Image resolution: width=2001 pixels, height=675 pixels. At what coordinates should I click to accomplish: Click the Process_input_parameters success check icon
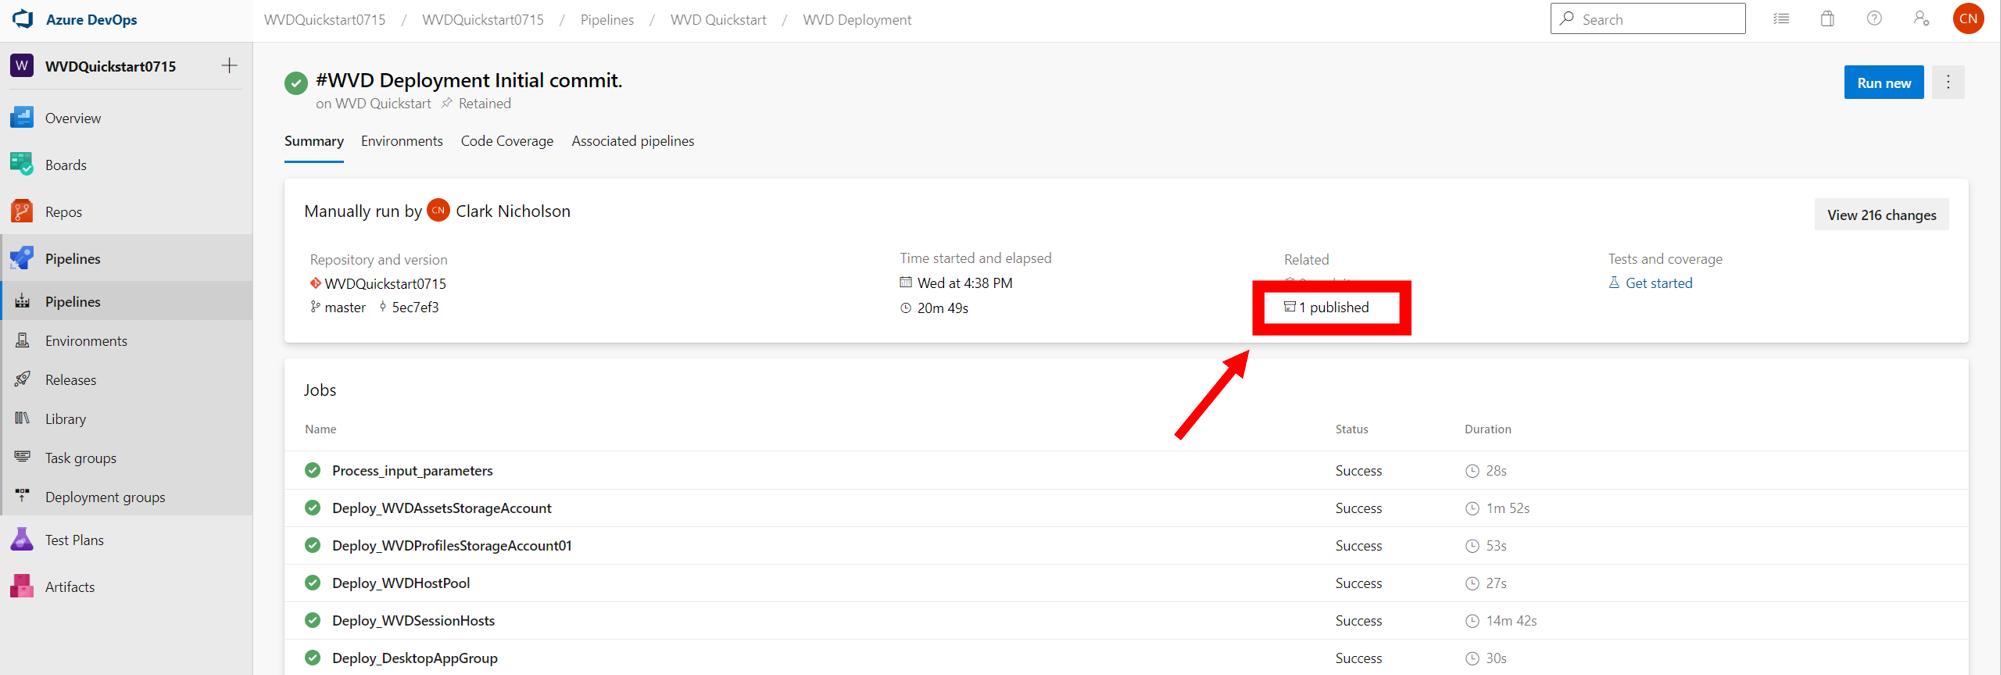313,470
